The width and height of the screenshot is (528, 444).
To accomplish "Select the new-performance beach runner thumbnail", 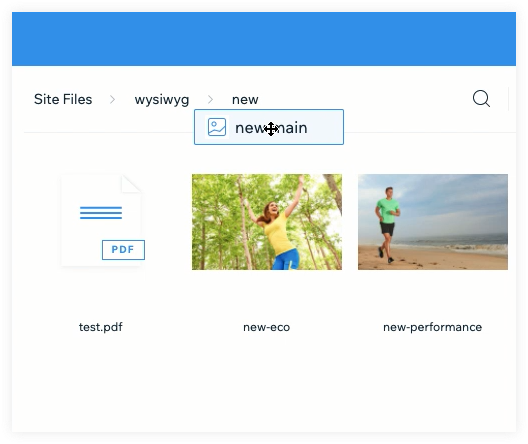I will click(x=433, y=222).
